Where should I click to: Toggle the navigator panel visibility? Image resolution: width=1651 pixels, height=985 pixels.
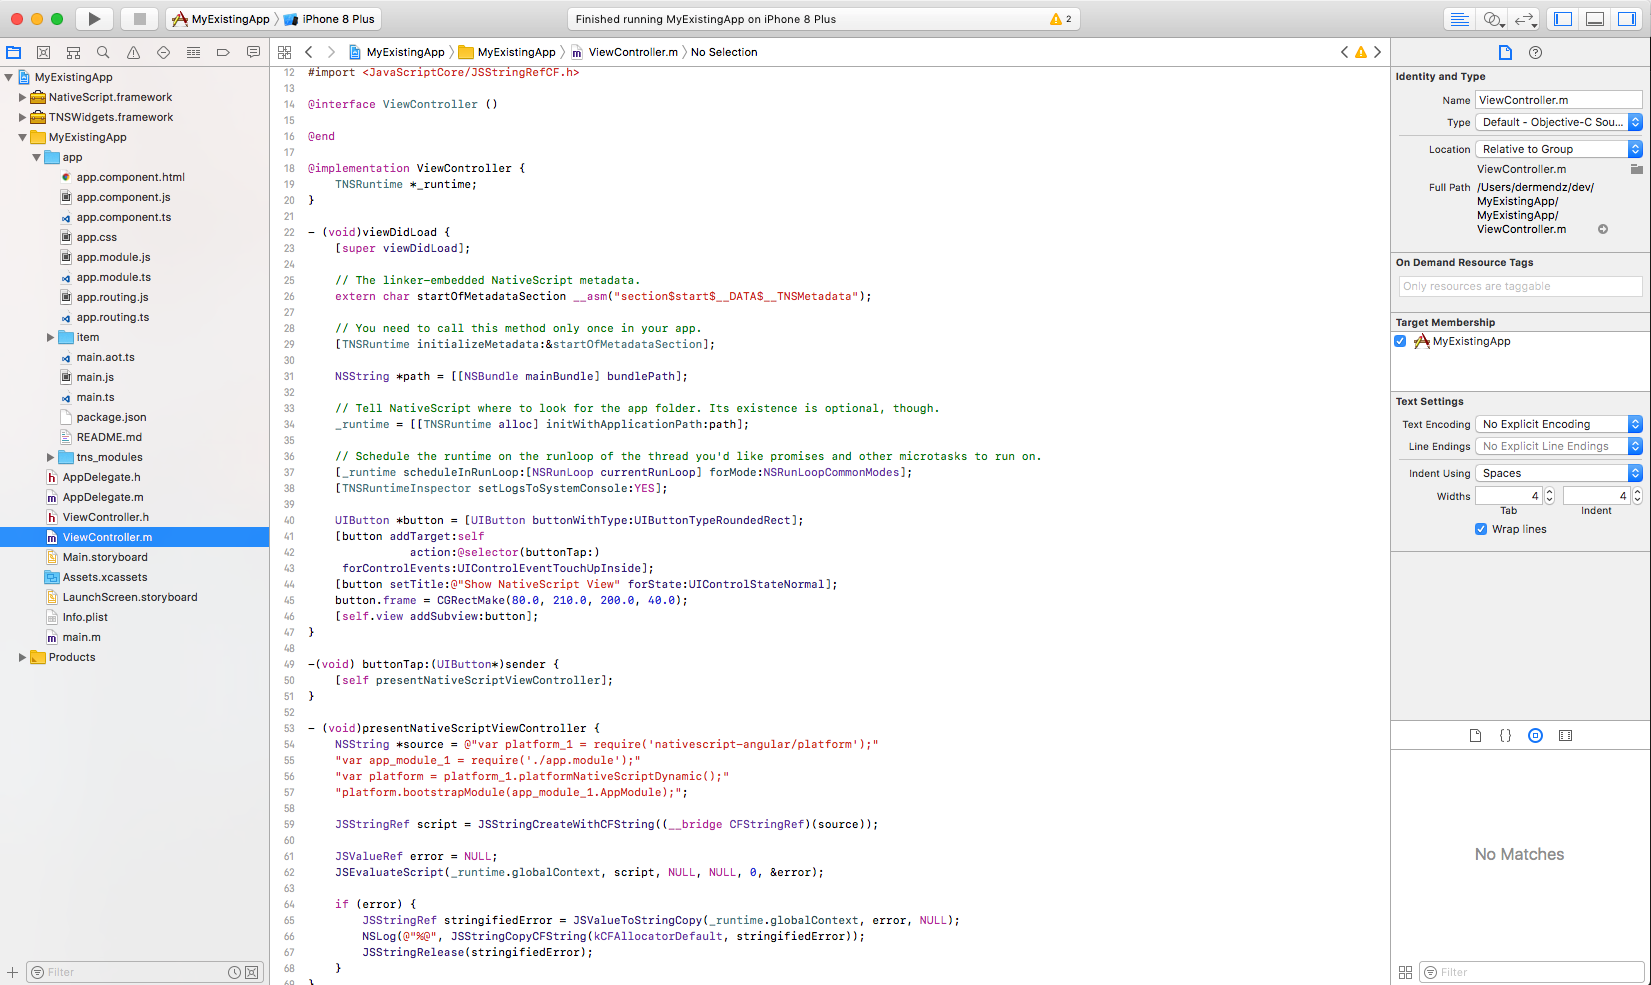tap(1563, 19)
